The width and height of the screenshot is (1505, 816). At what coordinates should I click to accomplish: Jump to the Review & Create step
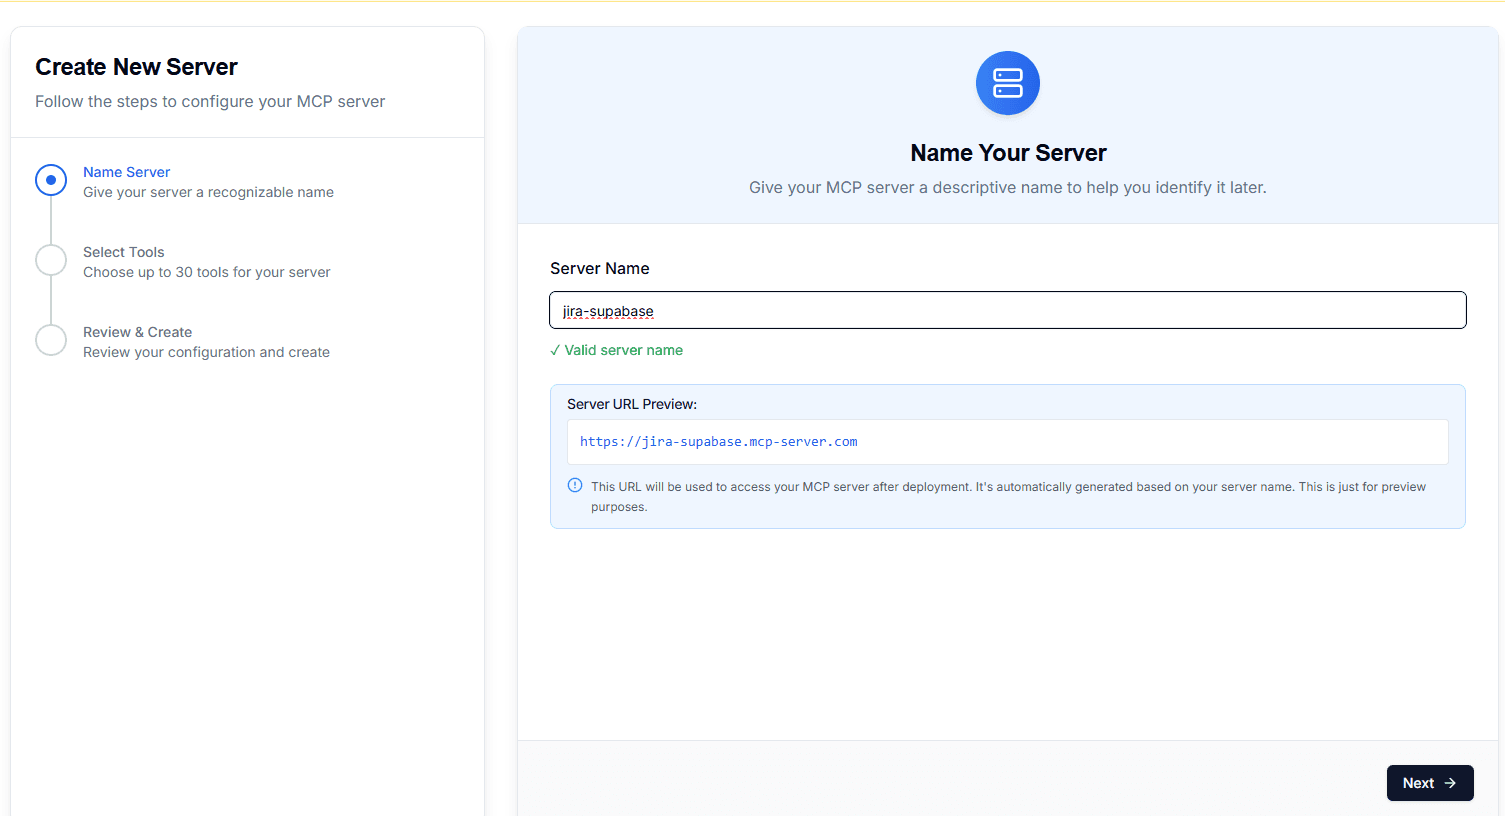[x=138, y=332]
